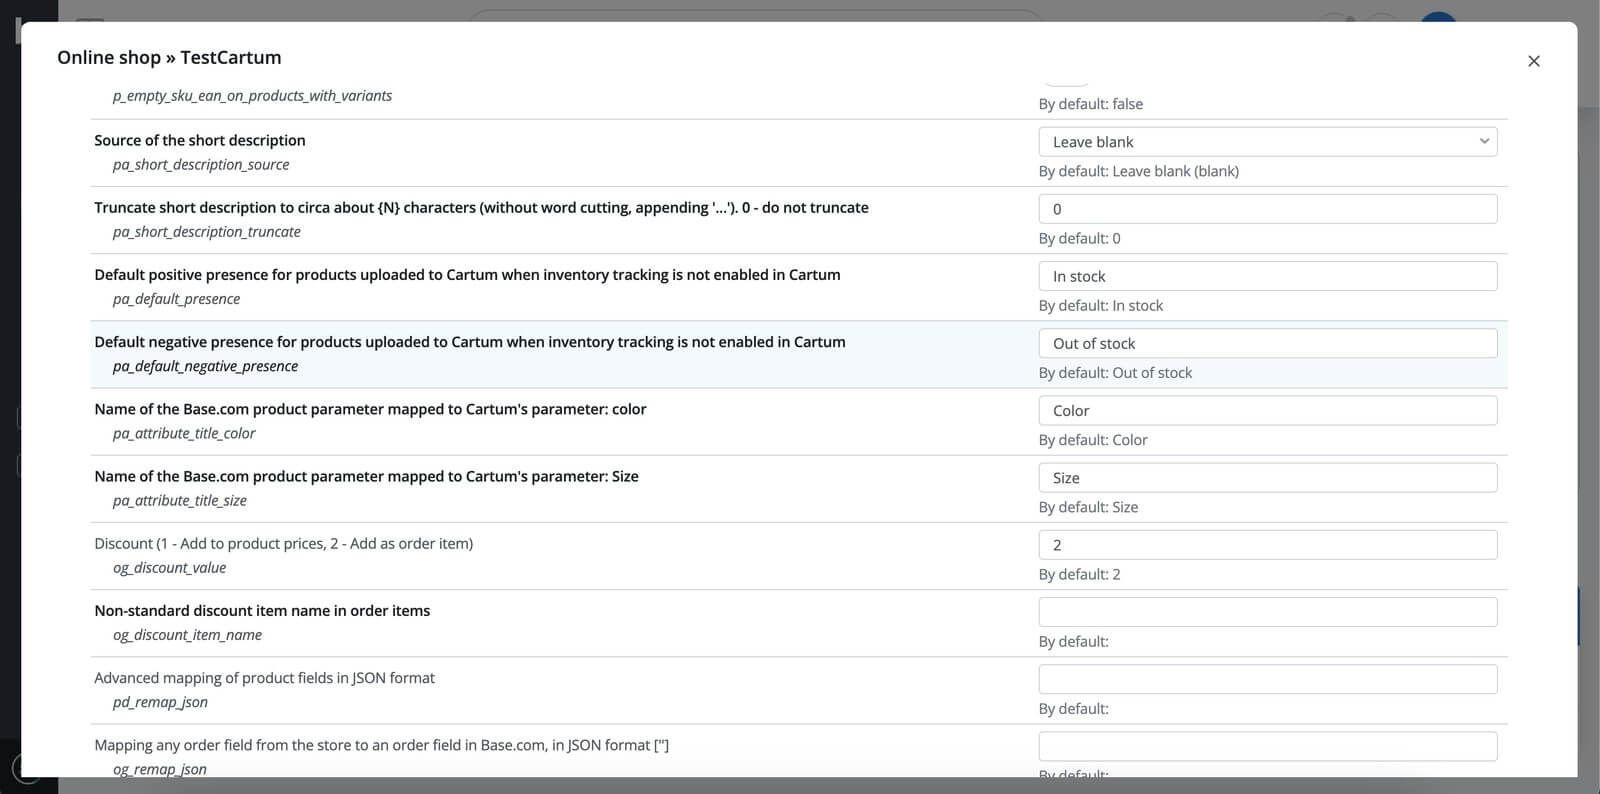Select the og_discount_item_name parameter name
Viewport: 1600px width, 794px height.
187,634
